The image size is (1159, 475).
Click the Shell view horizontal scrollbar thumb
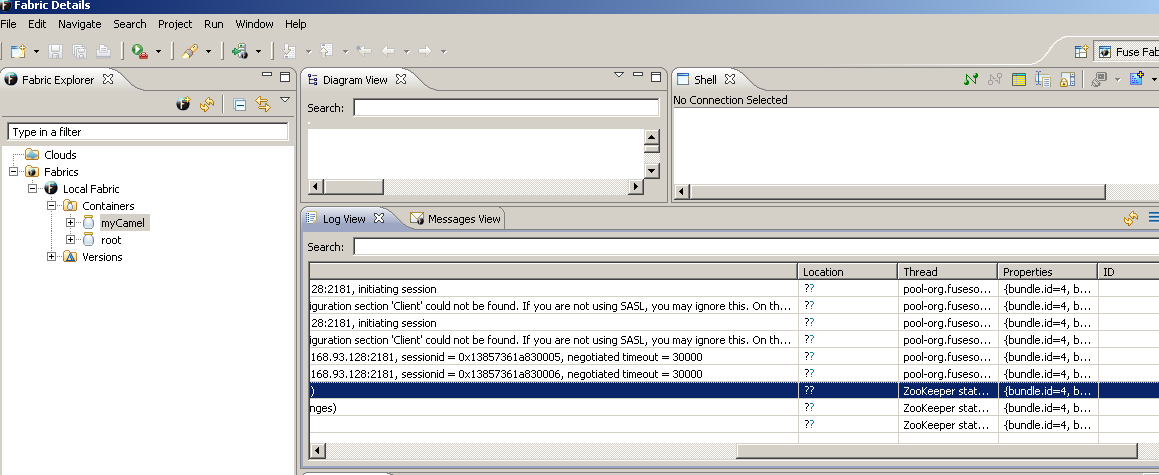tap(897, 192)
